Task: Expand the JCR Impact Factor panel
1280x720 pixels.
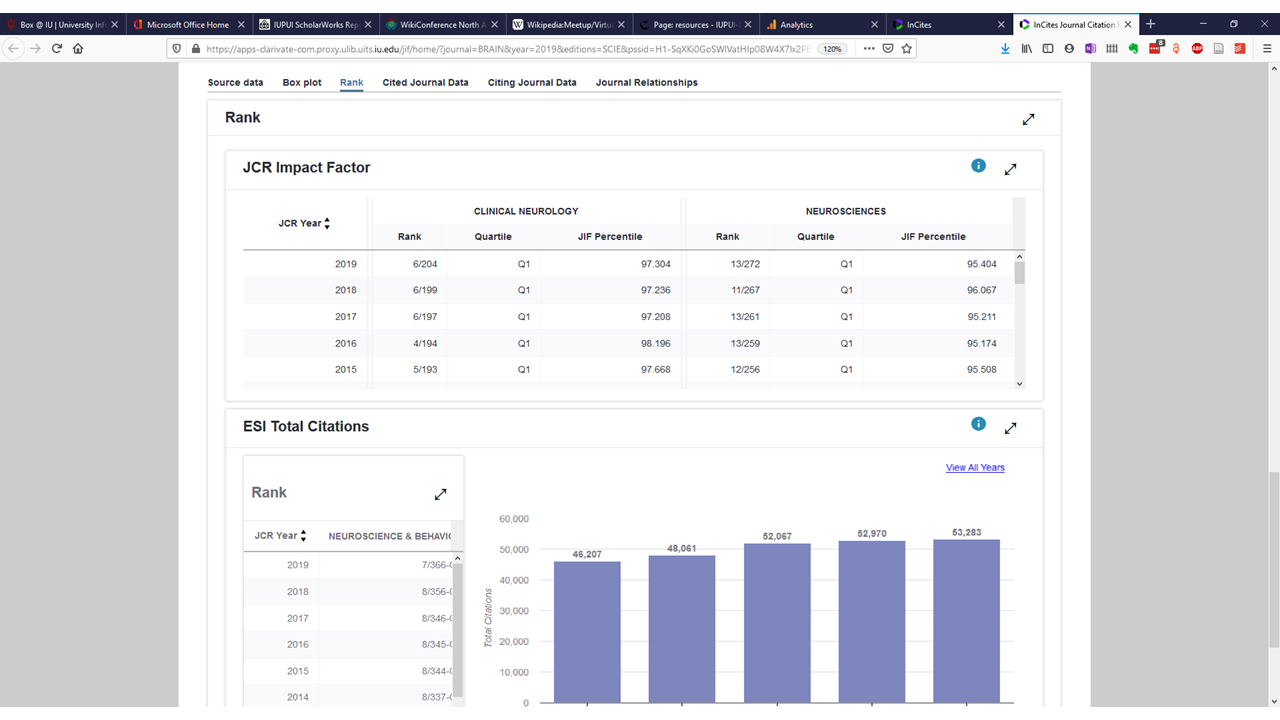Action: tap(1010, 169)
